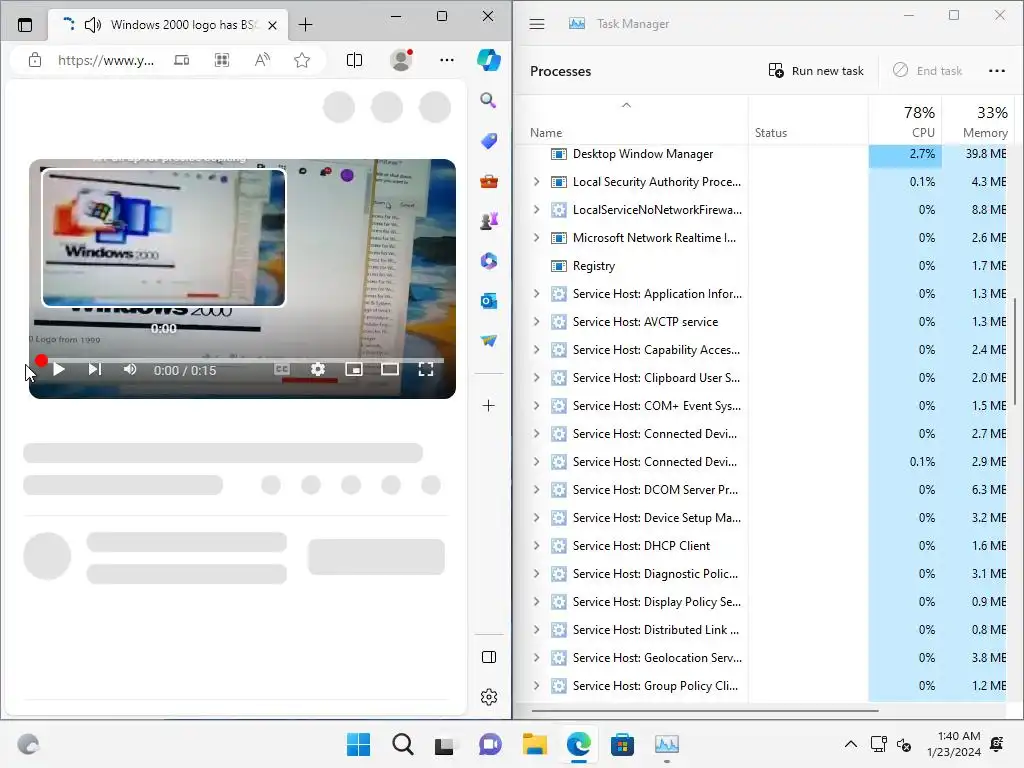Open sidebar Games chess icon
The image size is (1024, 768).
[x=488, y=221]
